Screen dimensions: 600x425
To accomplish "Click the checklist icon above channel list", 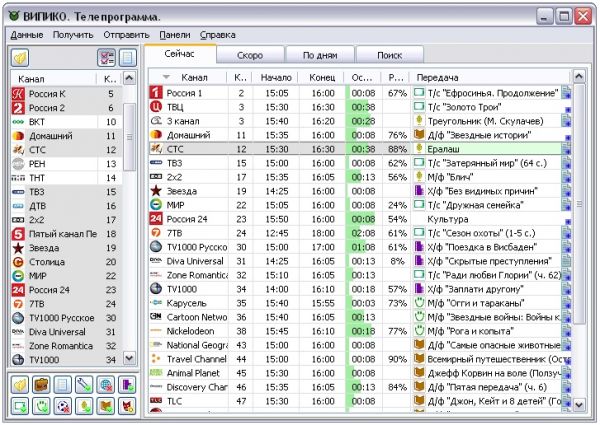I will point(107,58).
